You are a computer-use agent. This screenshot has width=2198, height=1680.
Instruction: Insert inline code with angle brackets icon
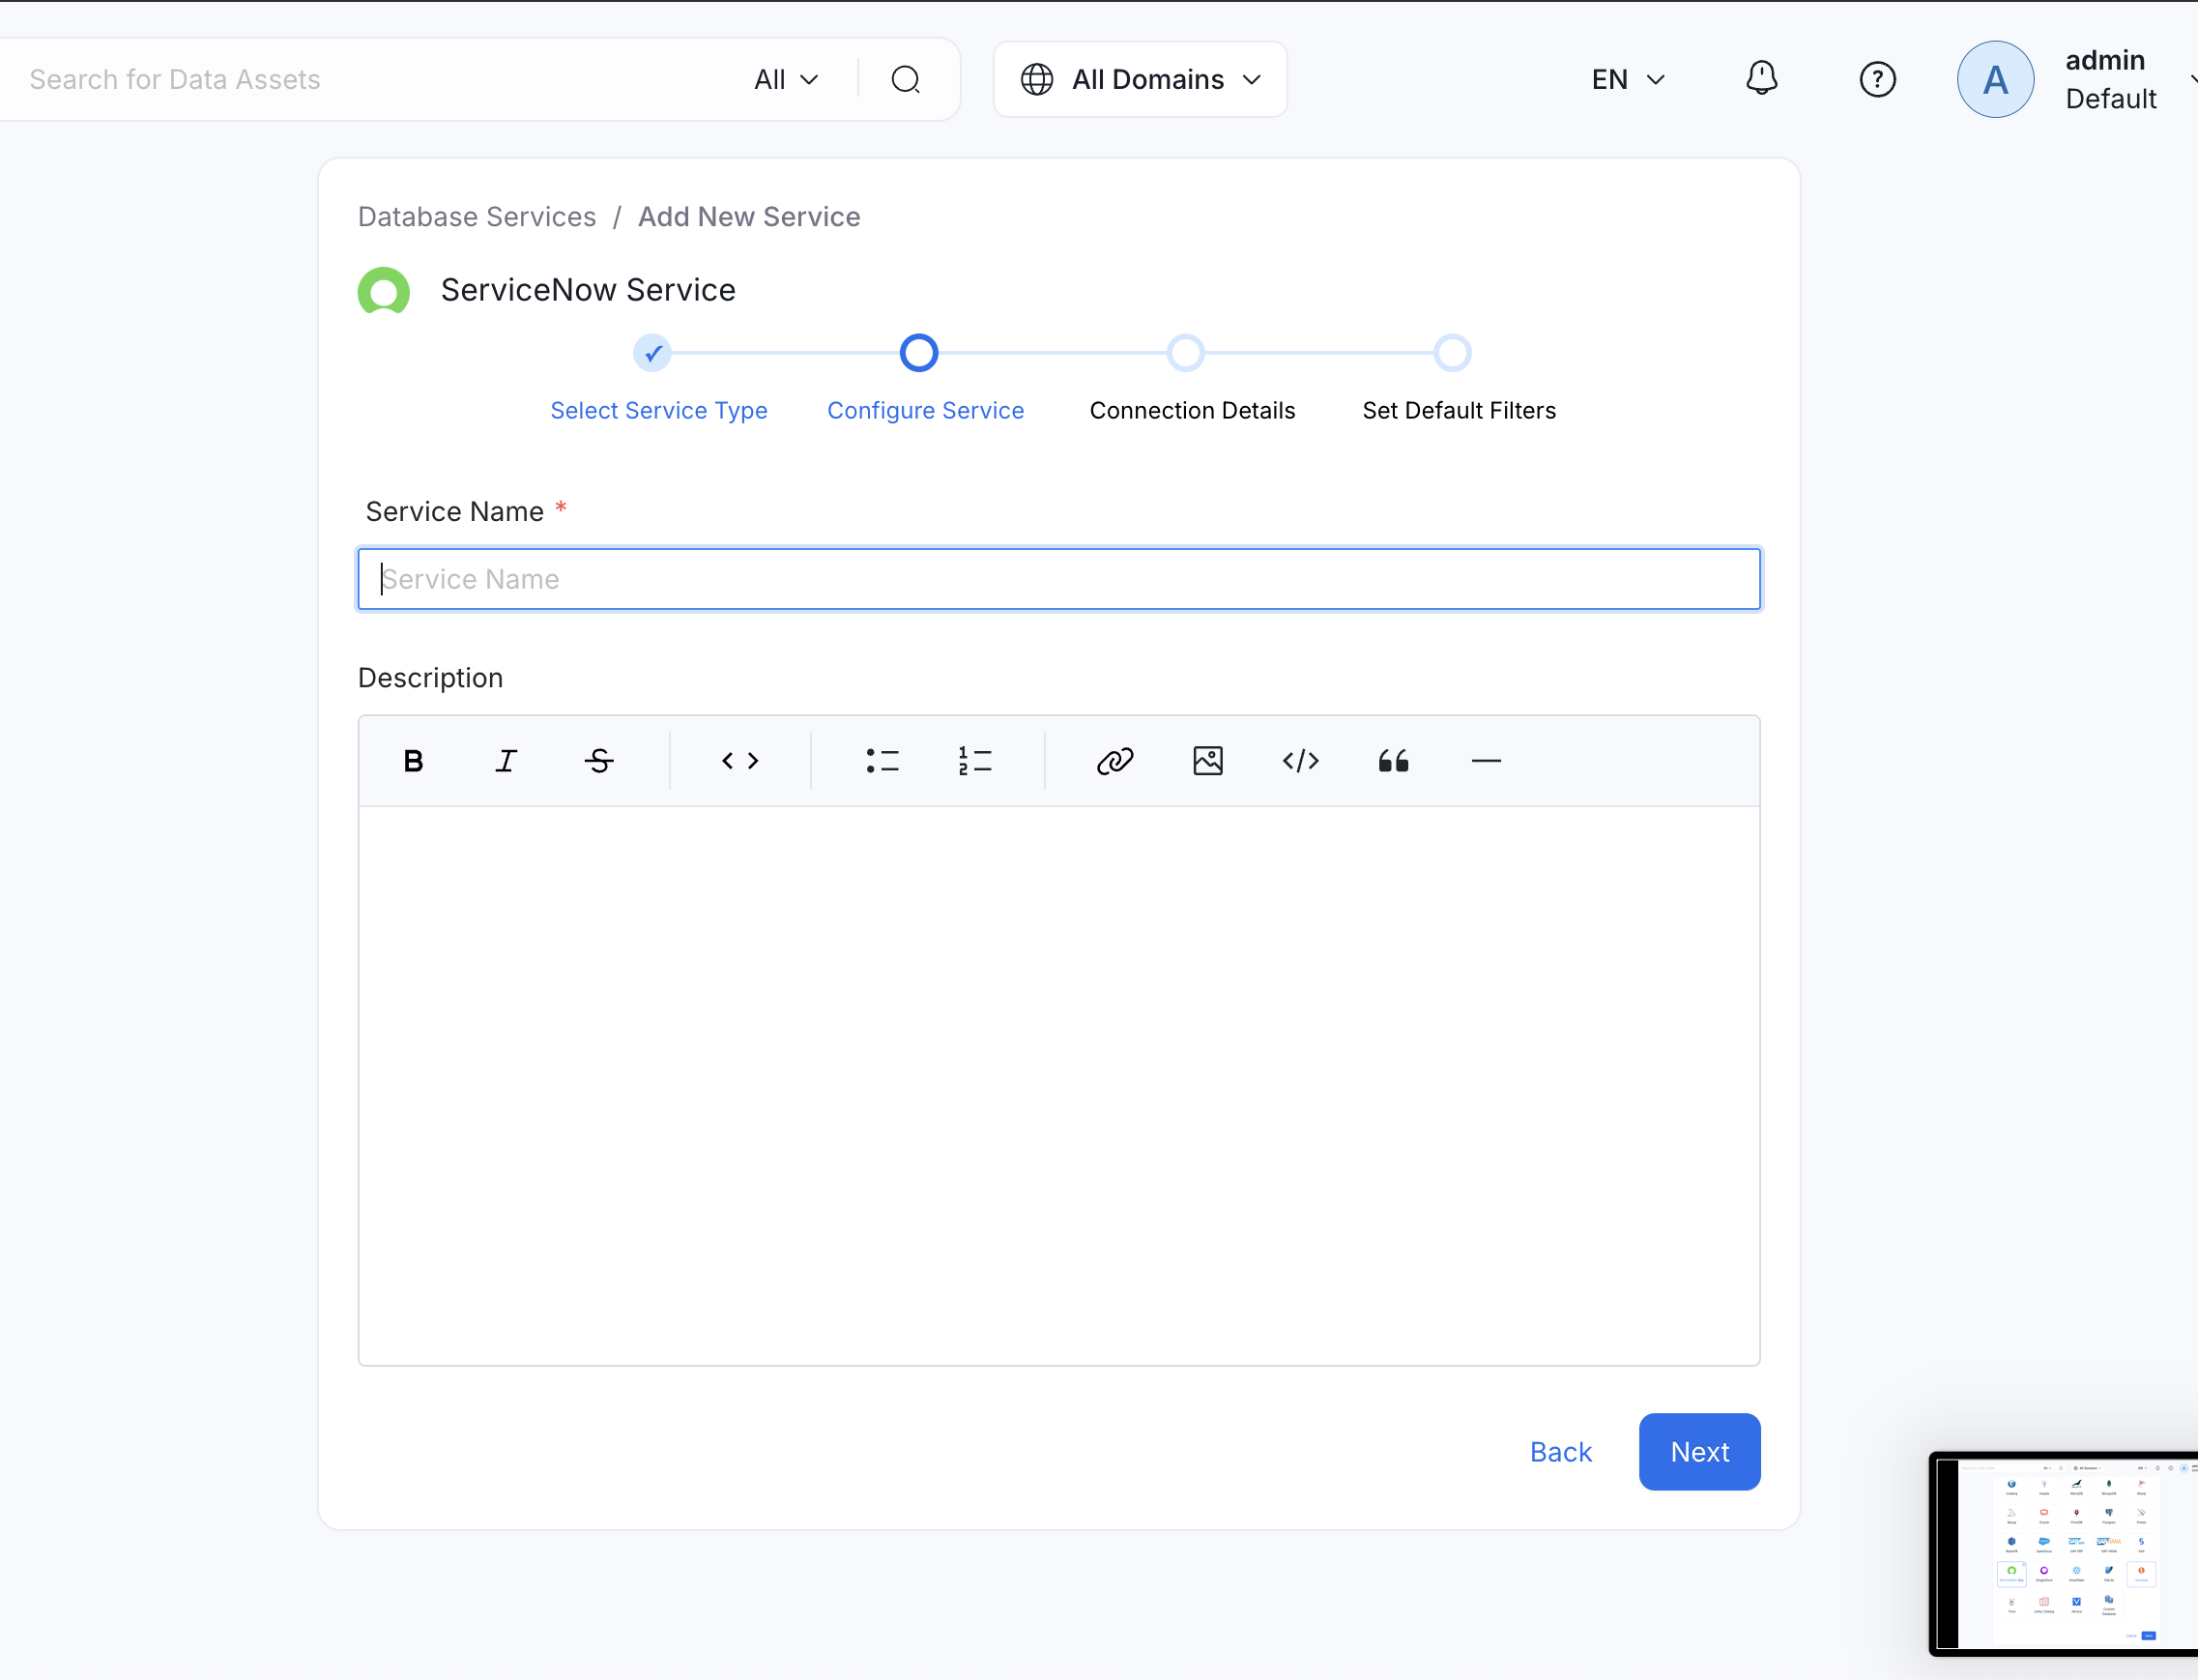point(740,761)
